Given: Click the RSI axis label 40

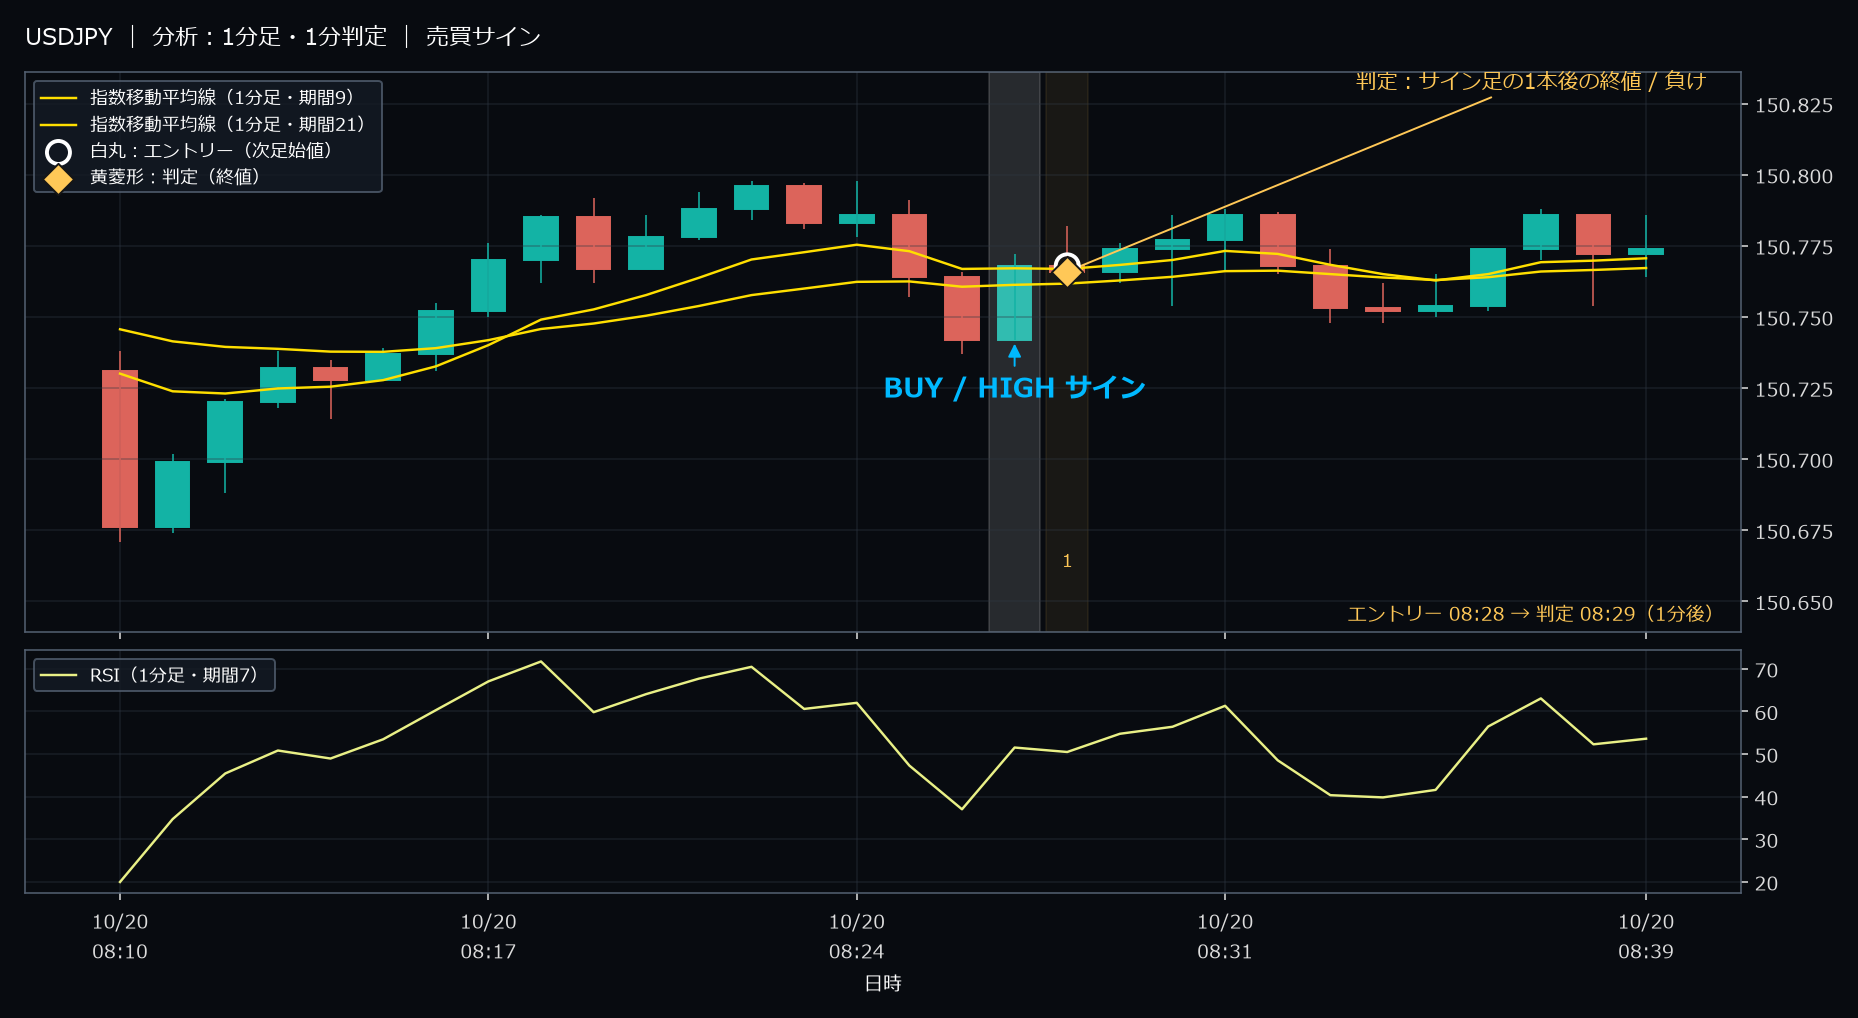Looking at the screenshot, I should click(1766, 798).
